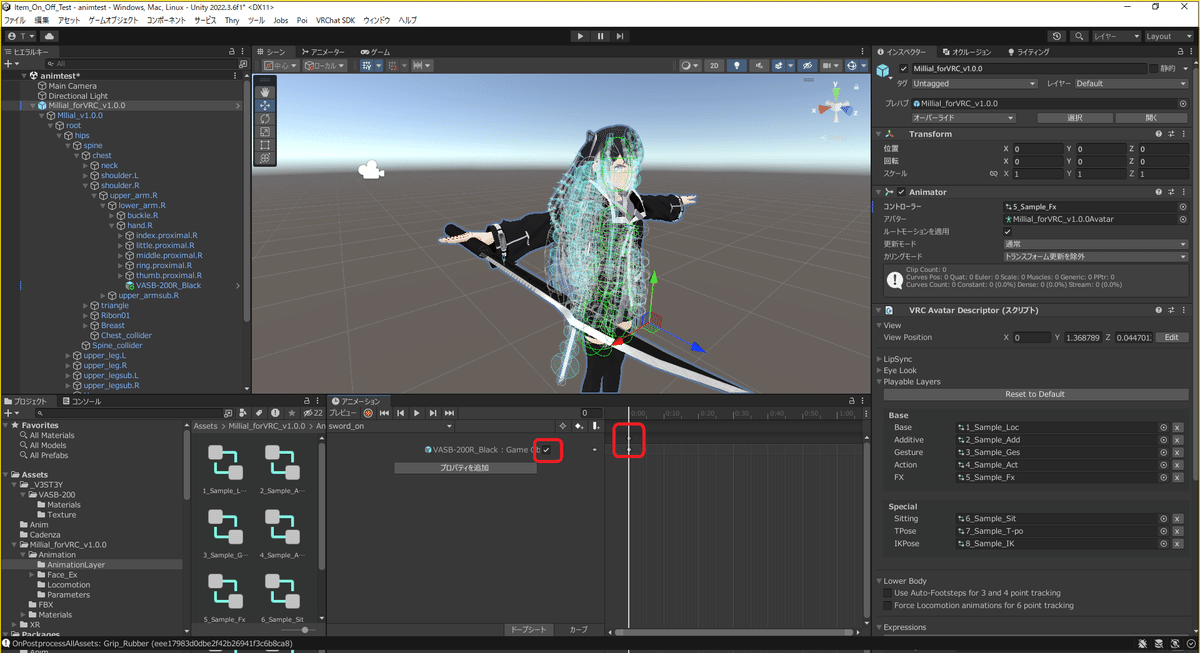Image resolution: width=1200 pixels, height=653 pixels.
Task: Click the editor Play button
Action: (580, 36)
